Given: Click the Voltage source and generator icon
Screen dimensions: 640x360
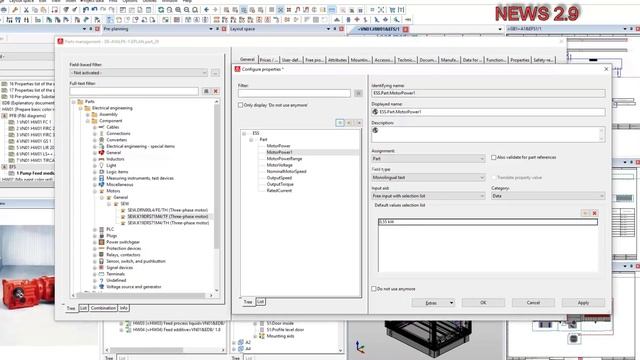Looking at the screenshot, I should point(102,287).
